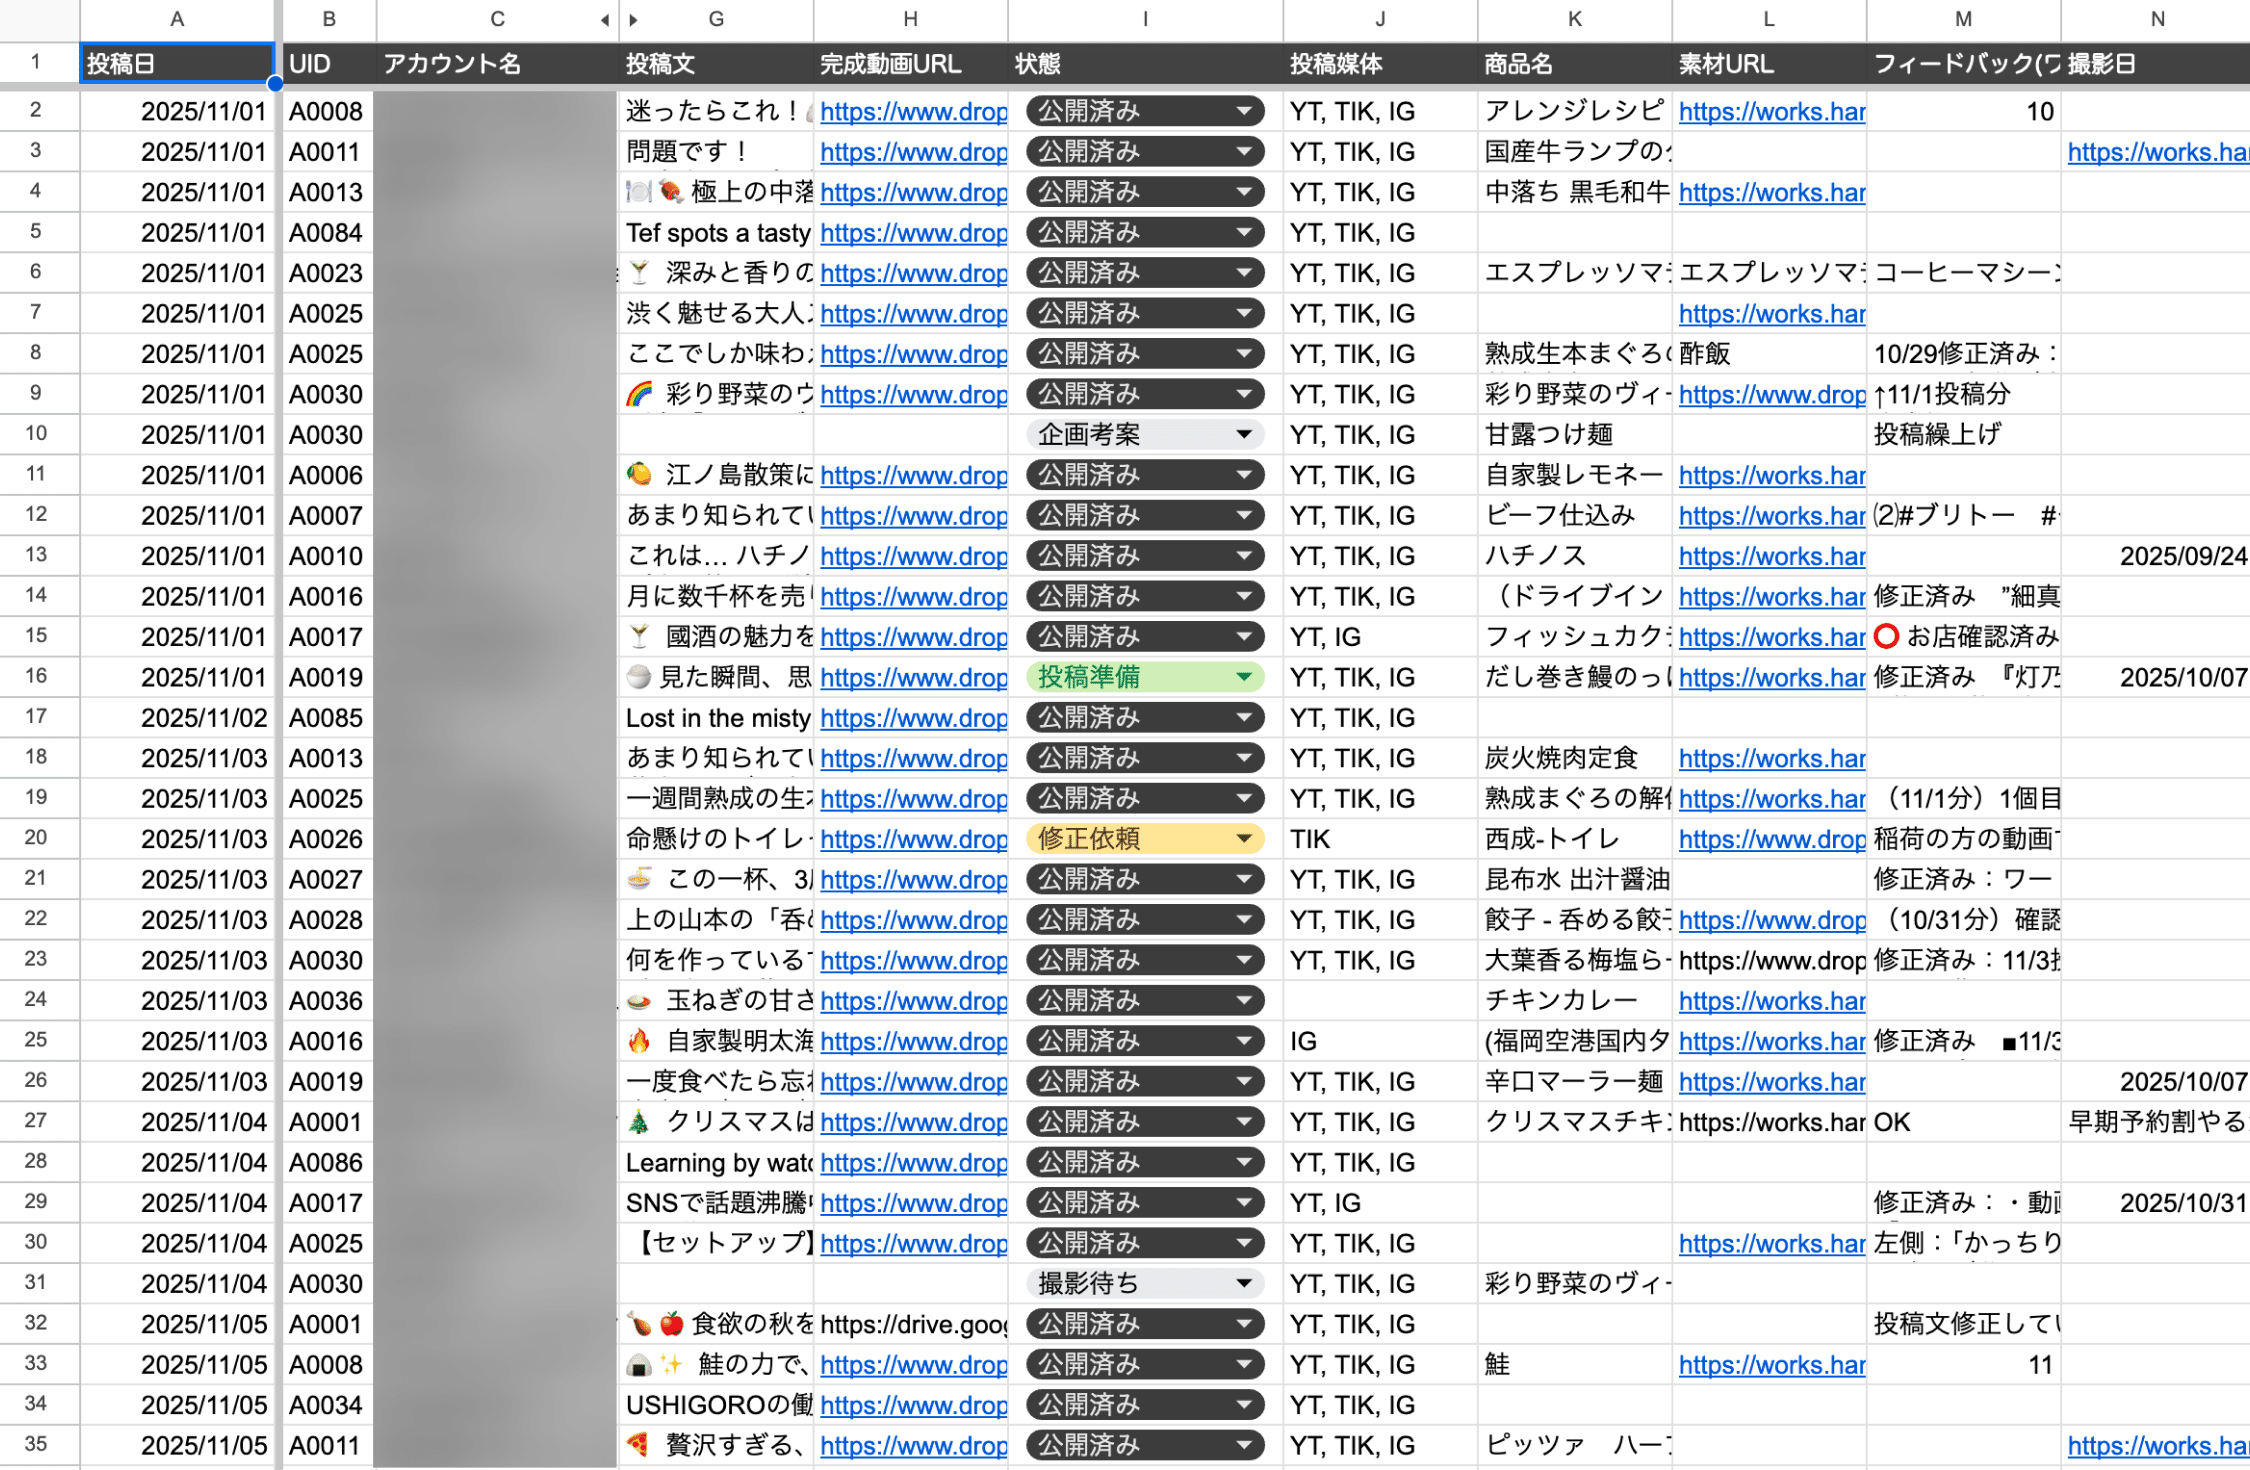Click the 状態 header cell
The height and width of the screenshot is (1470, 2250).
(1144, 64)
